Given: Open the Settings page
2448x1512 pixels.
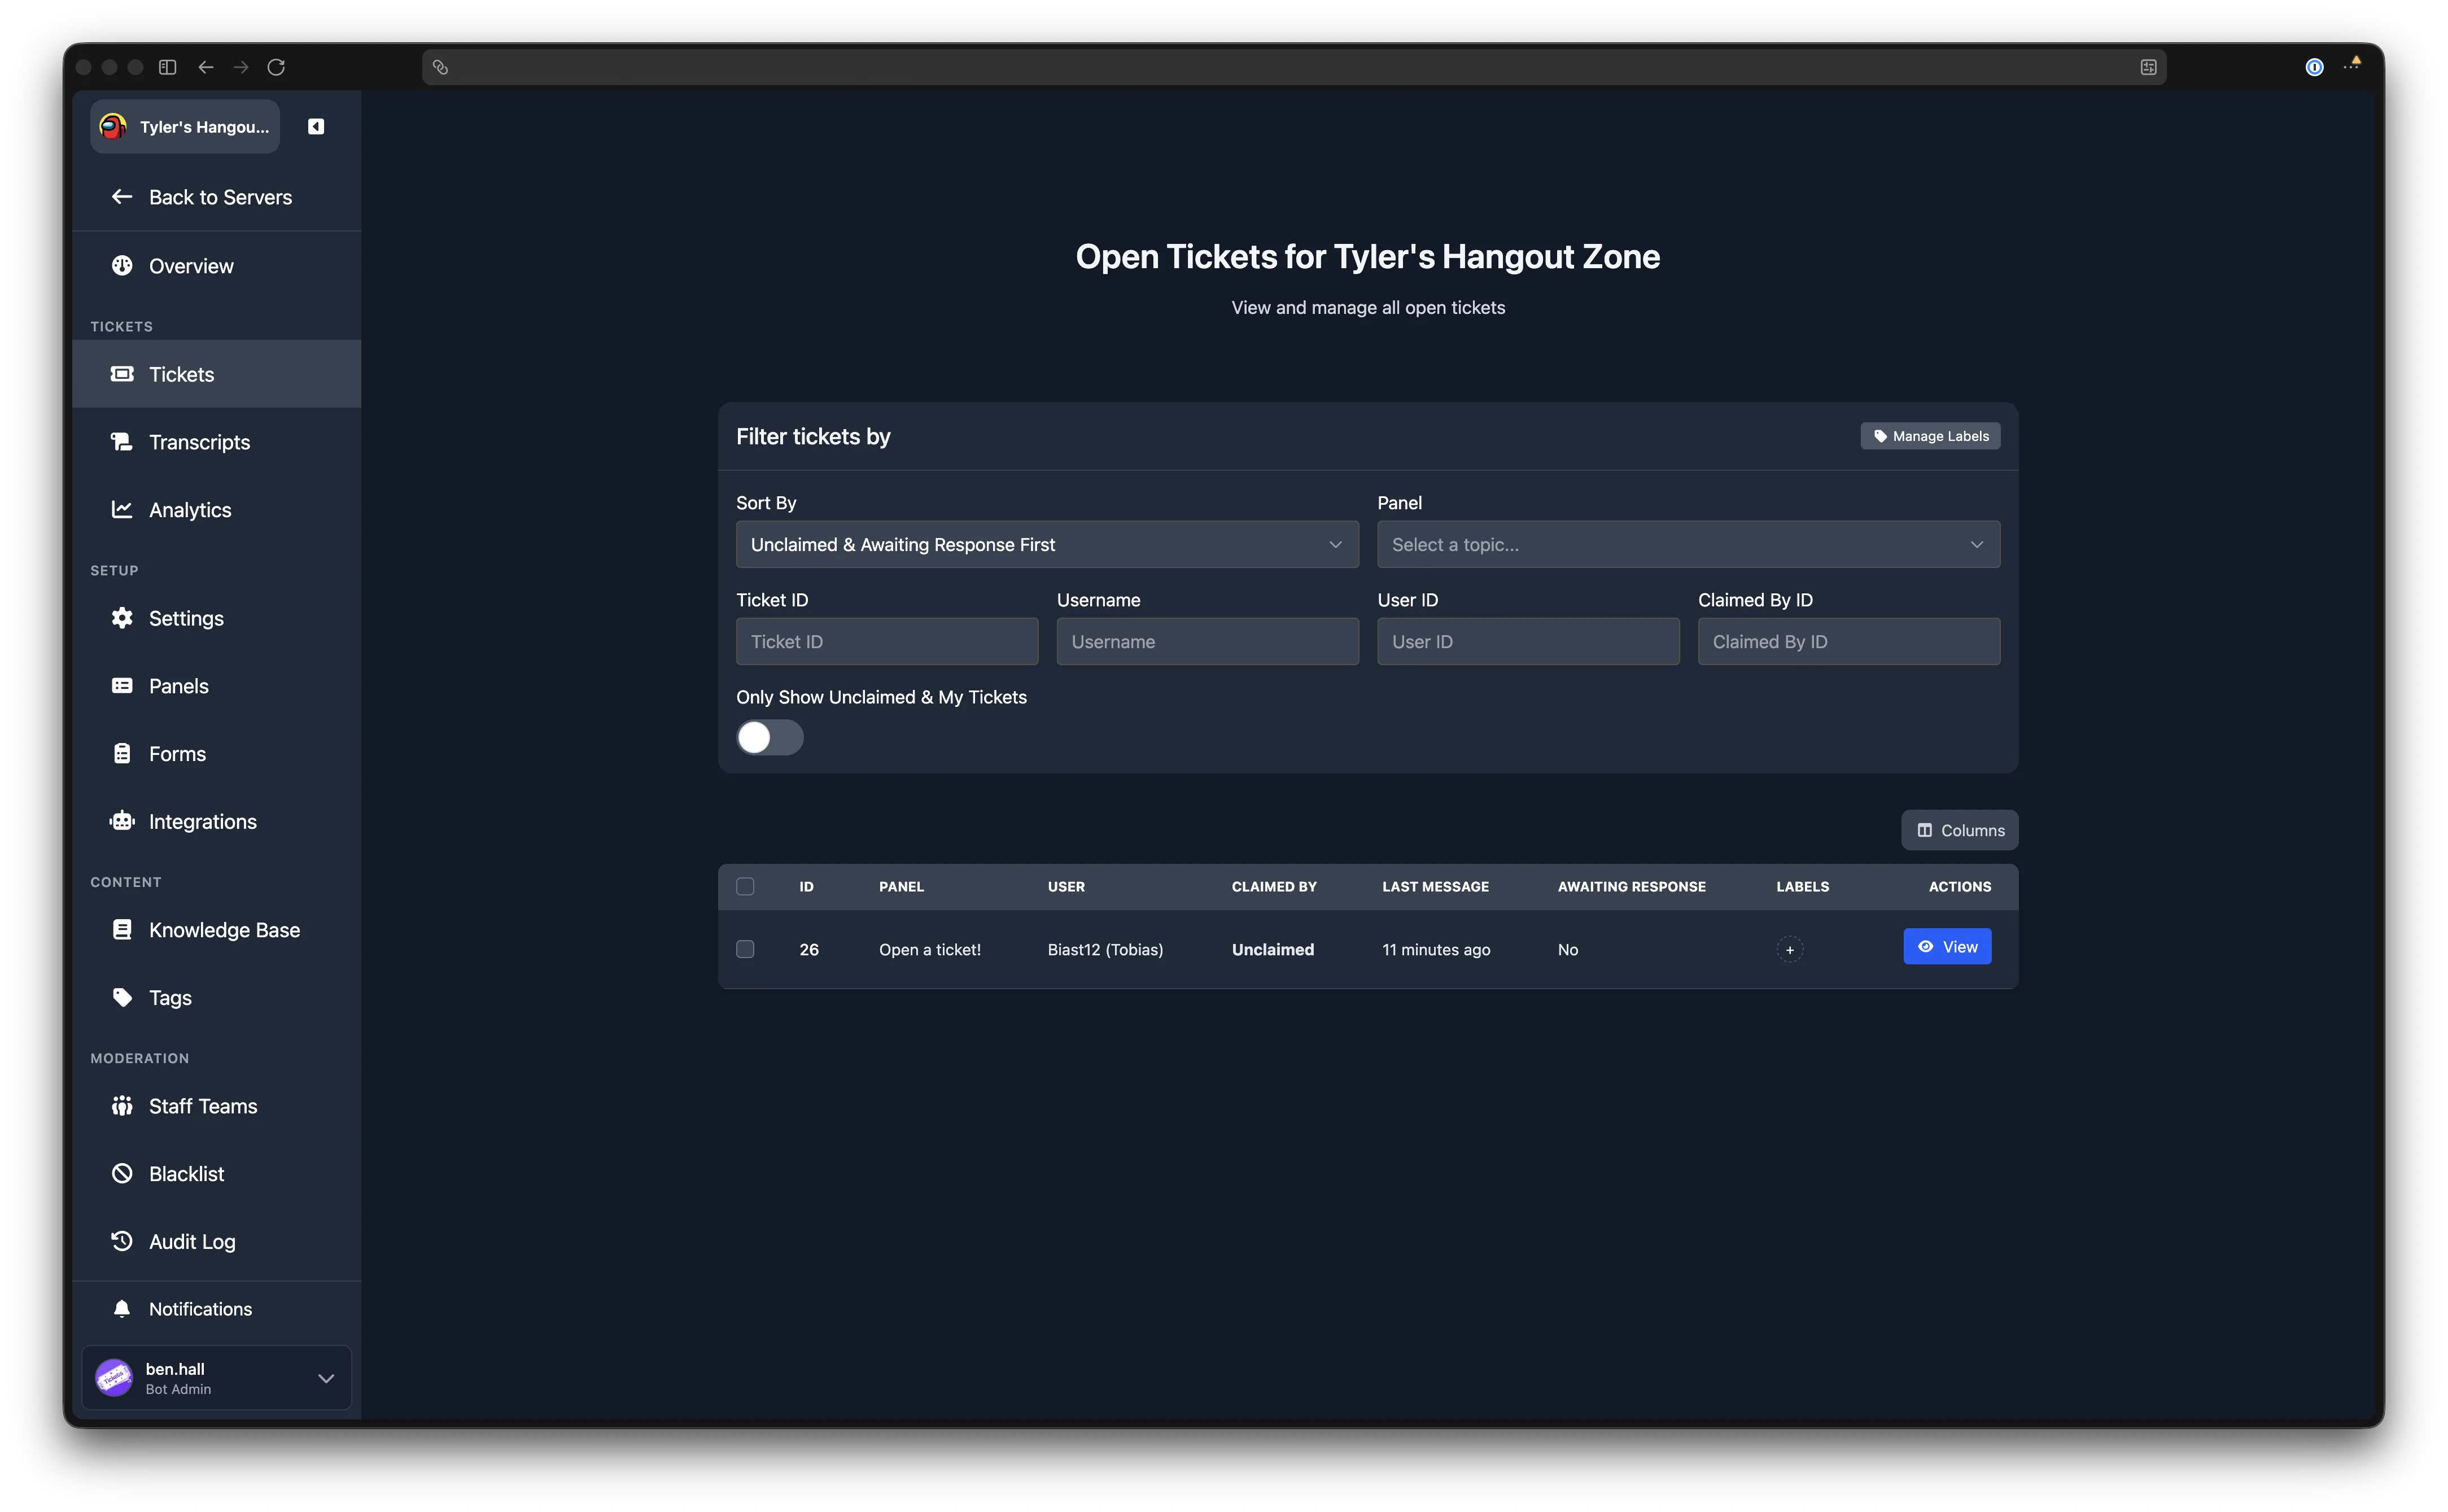Looking at the screenshot, I should click(217, 618).
